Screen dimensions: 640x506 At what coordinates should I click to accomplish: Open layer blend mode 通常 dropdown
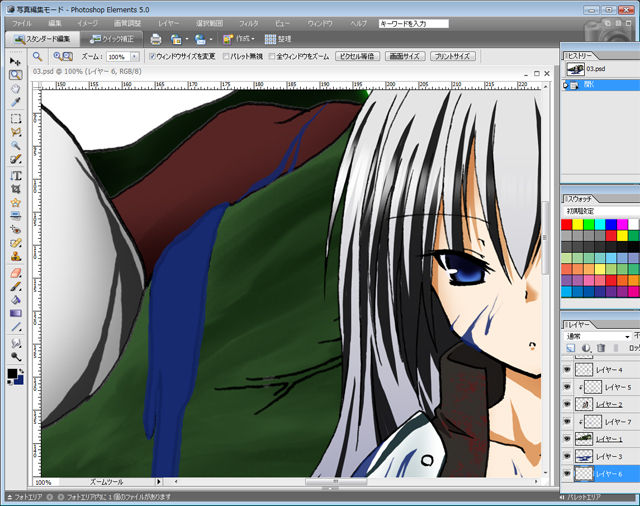click(x=597, y=336)
